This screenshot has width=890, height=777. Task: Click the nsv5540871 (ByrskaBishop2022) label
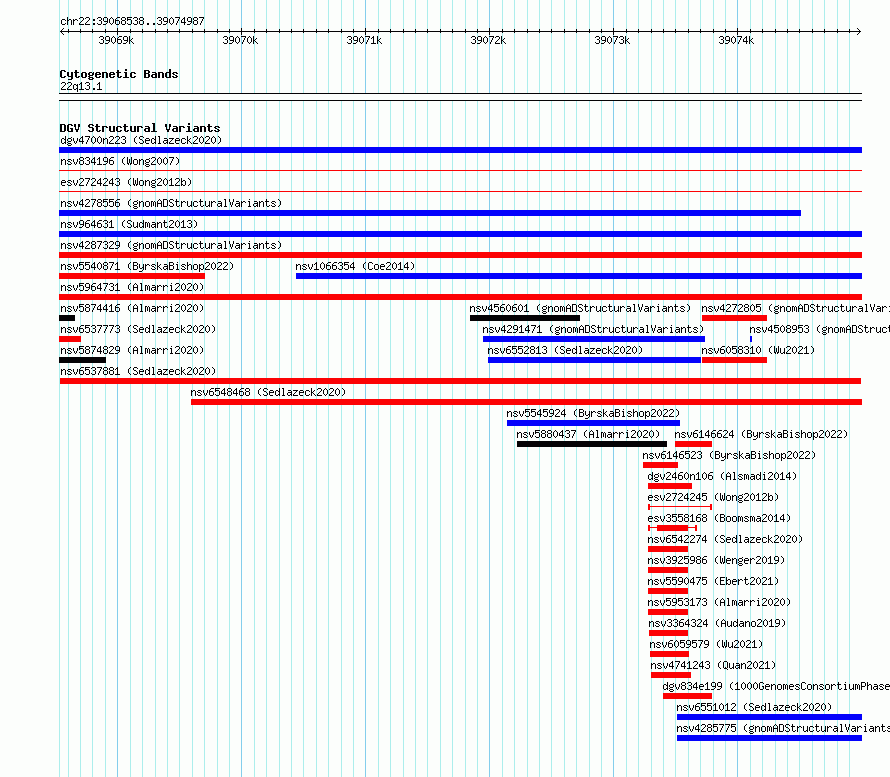click(147, 266)
